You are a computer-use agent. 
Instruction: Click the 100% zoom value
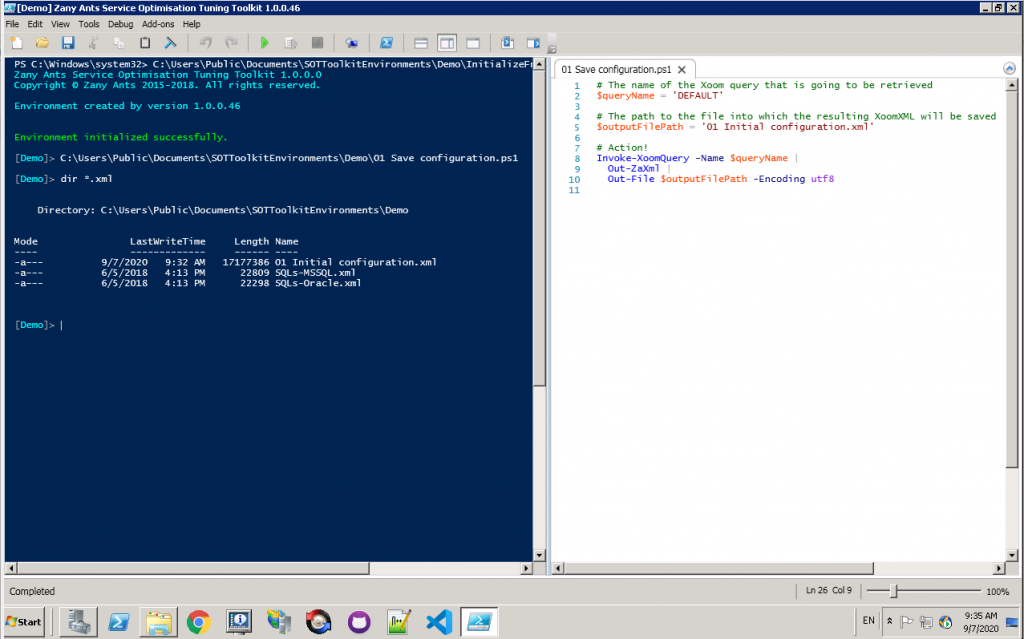(997, 591)
